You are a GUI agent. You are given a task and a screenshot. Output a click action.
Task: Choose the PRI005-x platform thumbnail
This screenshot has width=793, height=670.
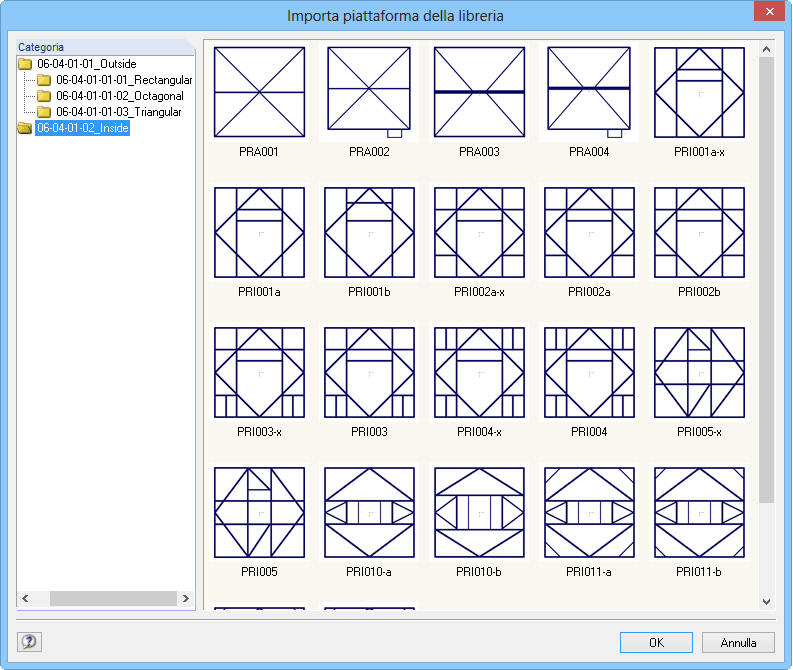699,372
